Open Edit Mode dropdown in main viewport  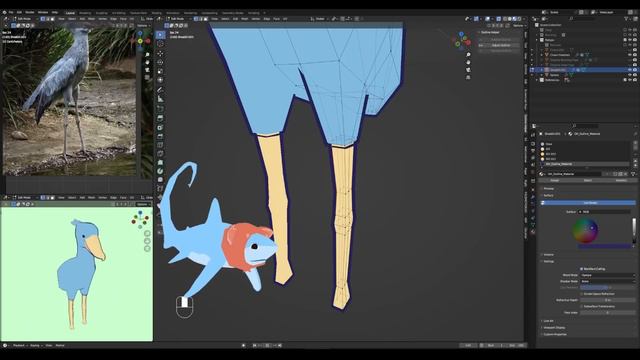(x=177, y=19)
